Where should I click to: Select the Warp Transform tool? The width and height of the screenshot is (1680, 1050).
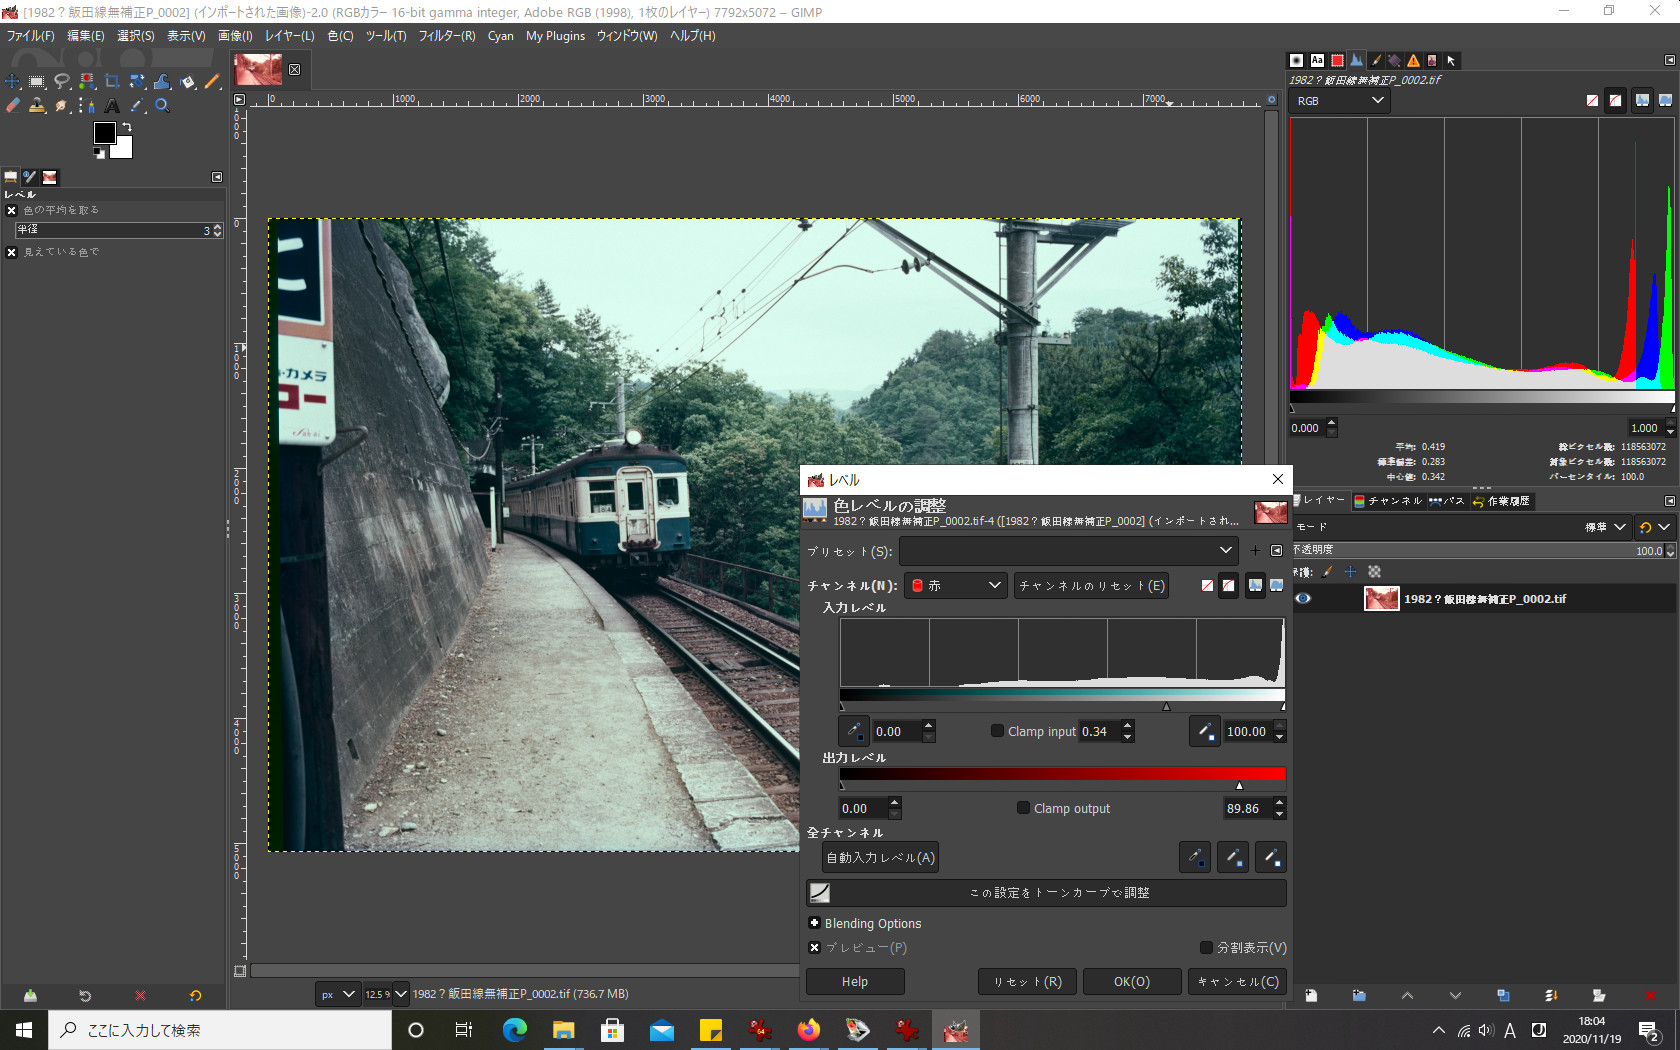point(162,81)
